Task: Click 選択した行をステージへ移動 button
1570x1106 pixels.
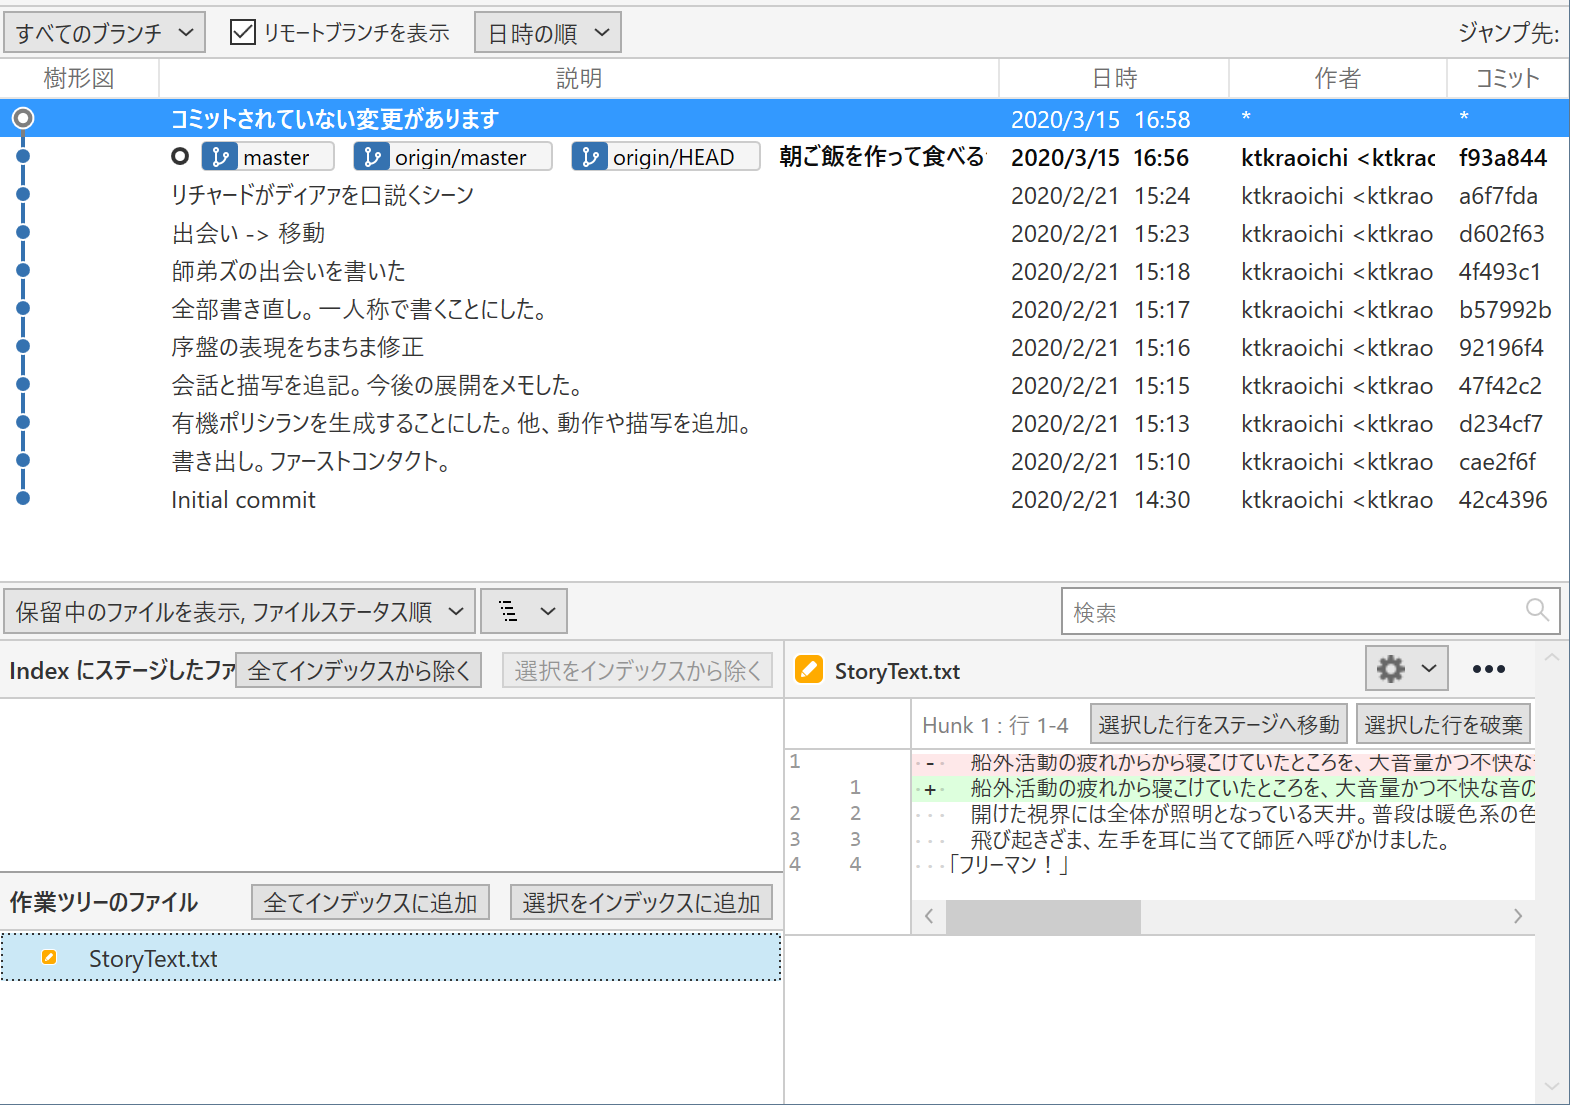Action: (x=1219, y=724)
